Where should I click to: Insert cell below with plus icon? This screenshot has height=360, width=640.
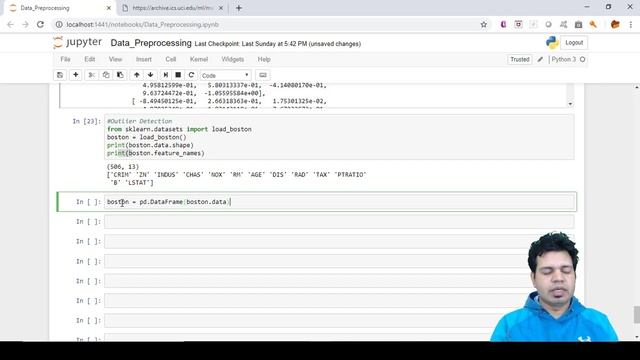click(76, 75)
